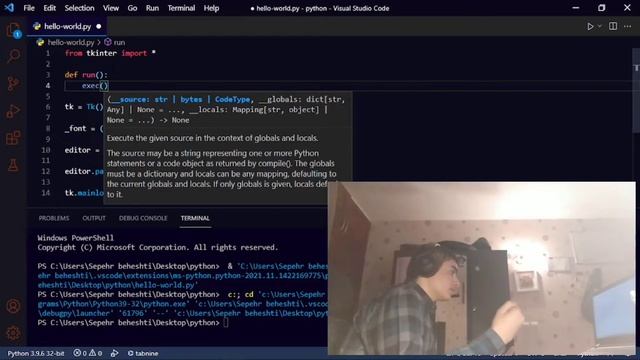Image resolution: width=640 pixels, height=360 pixels.
Task: Place cursor on line 1 import statement
Action: point(110,53)
